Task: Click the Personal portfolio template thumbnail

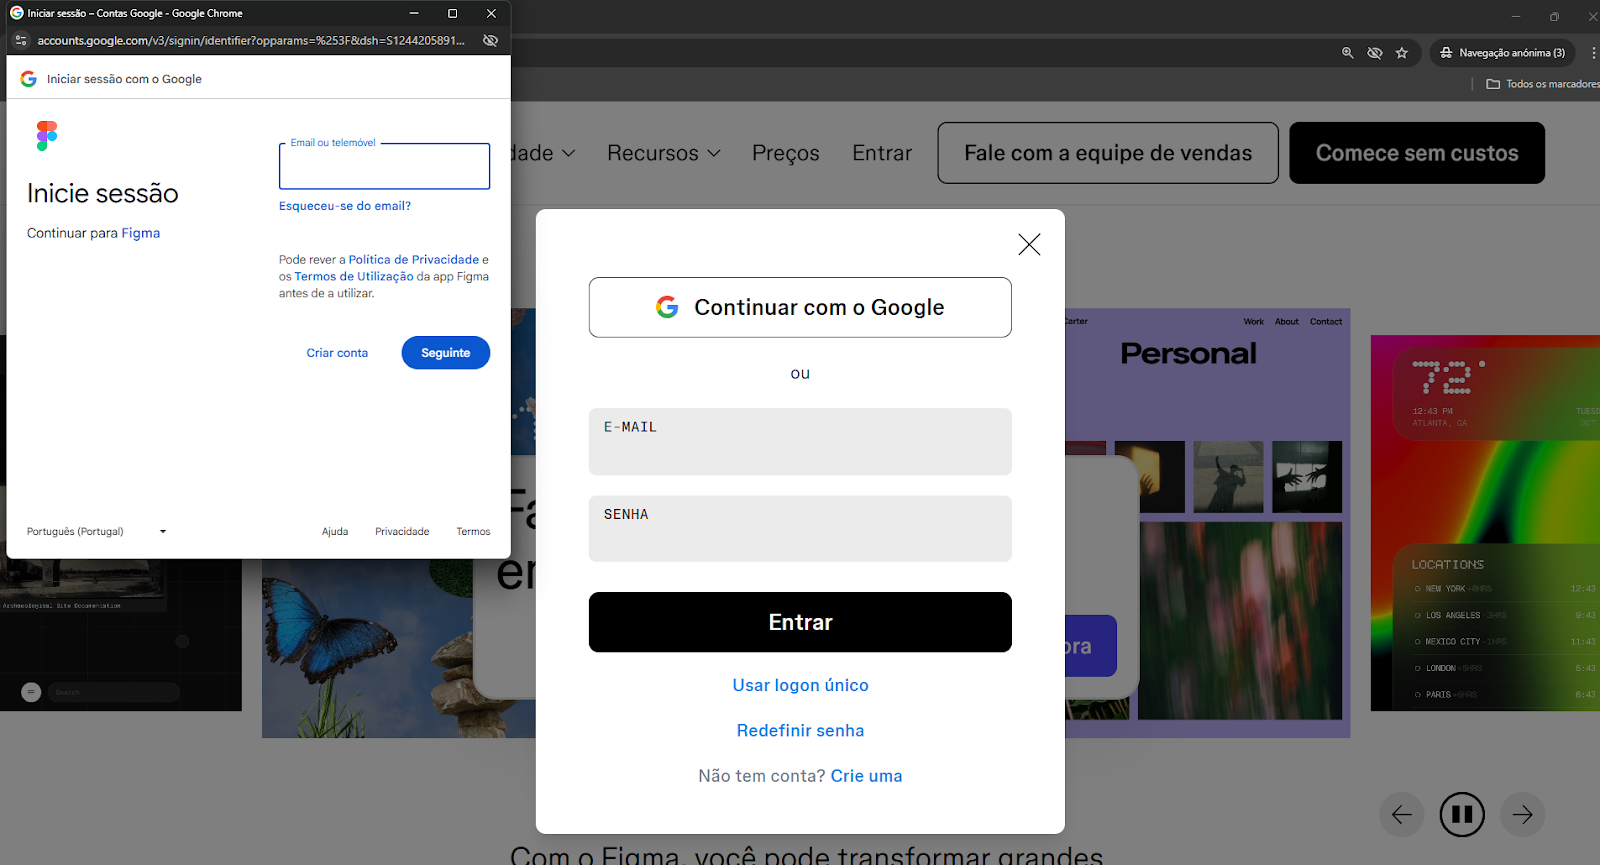Action: (1208, 523)
